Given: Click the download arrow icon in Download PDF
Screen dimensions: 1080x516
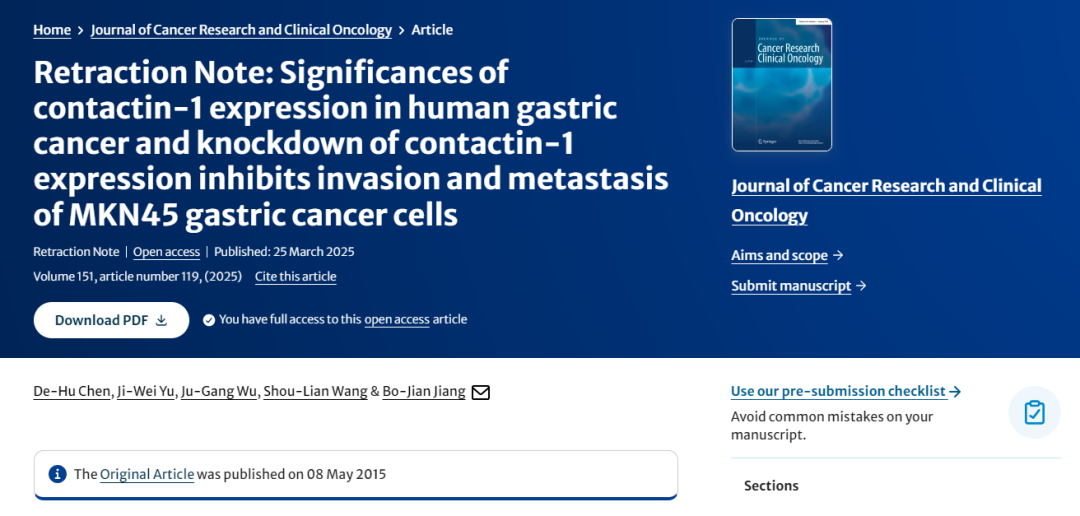Looking at the screenshot, I should [161, 320].
